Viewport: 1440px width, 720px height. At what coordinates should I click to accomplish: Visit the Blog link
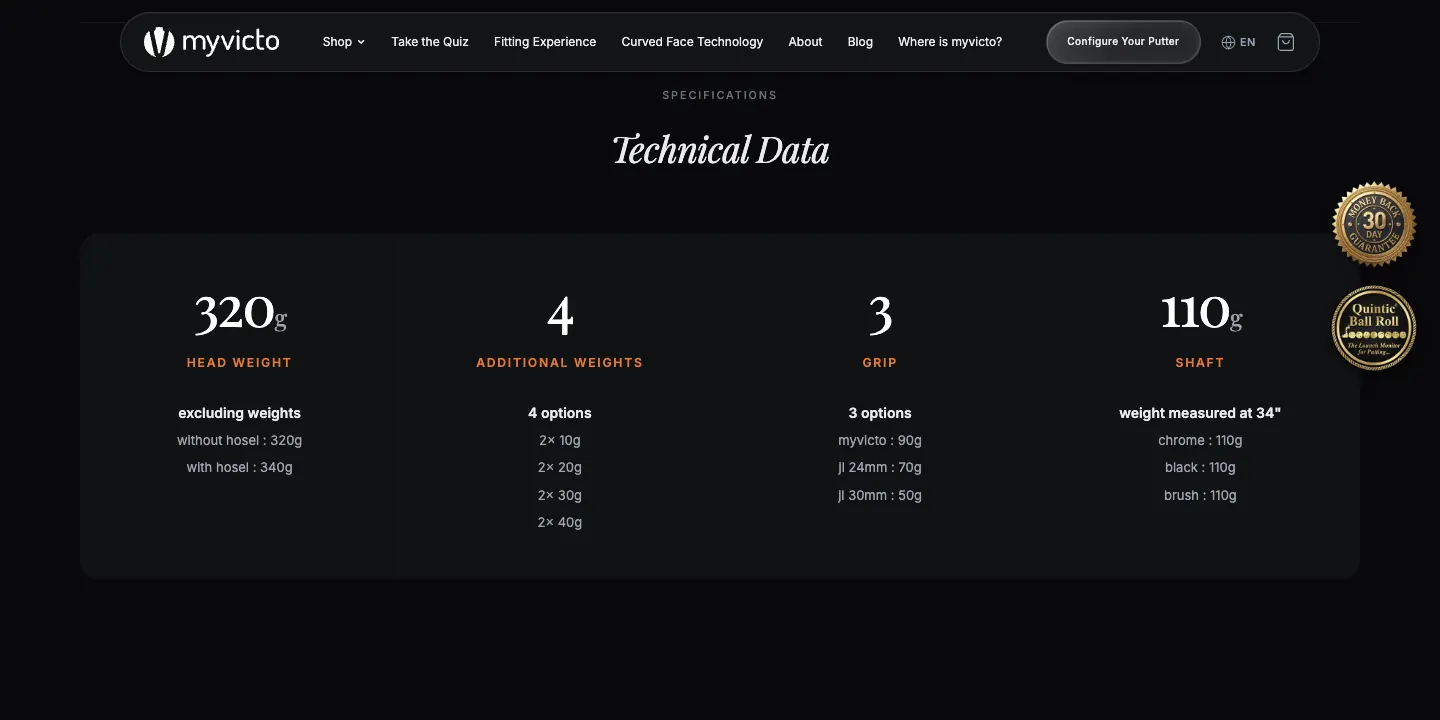[860, 42]
